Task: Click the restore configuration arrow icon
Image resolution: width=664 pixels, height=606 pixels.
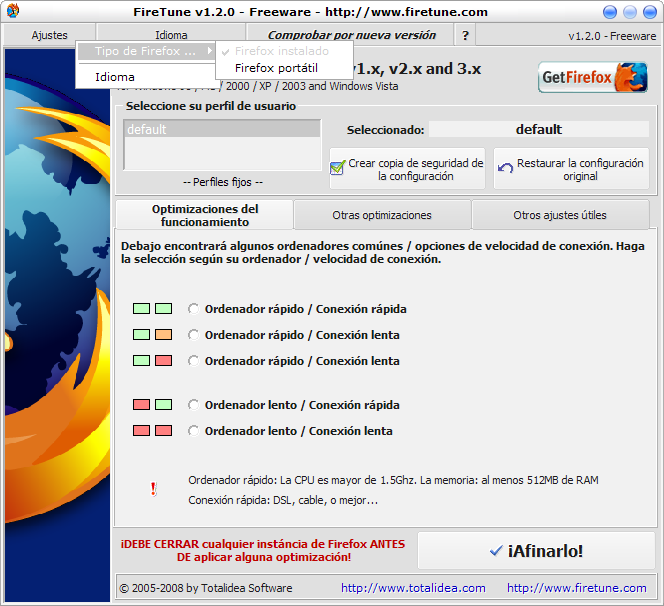Action: pyautogui.click(x=505, y=168)
